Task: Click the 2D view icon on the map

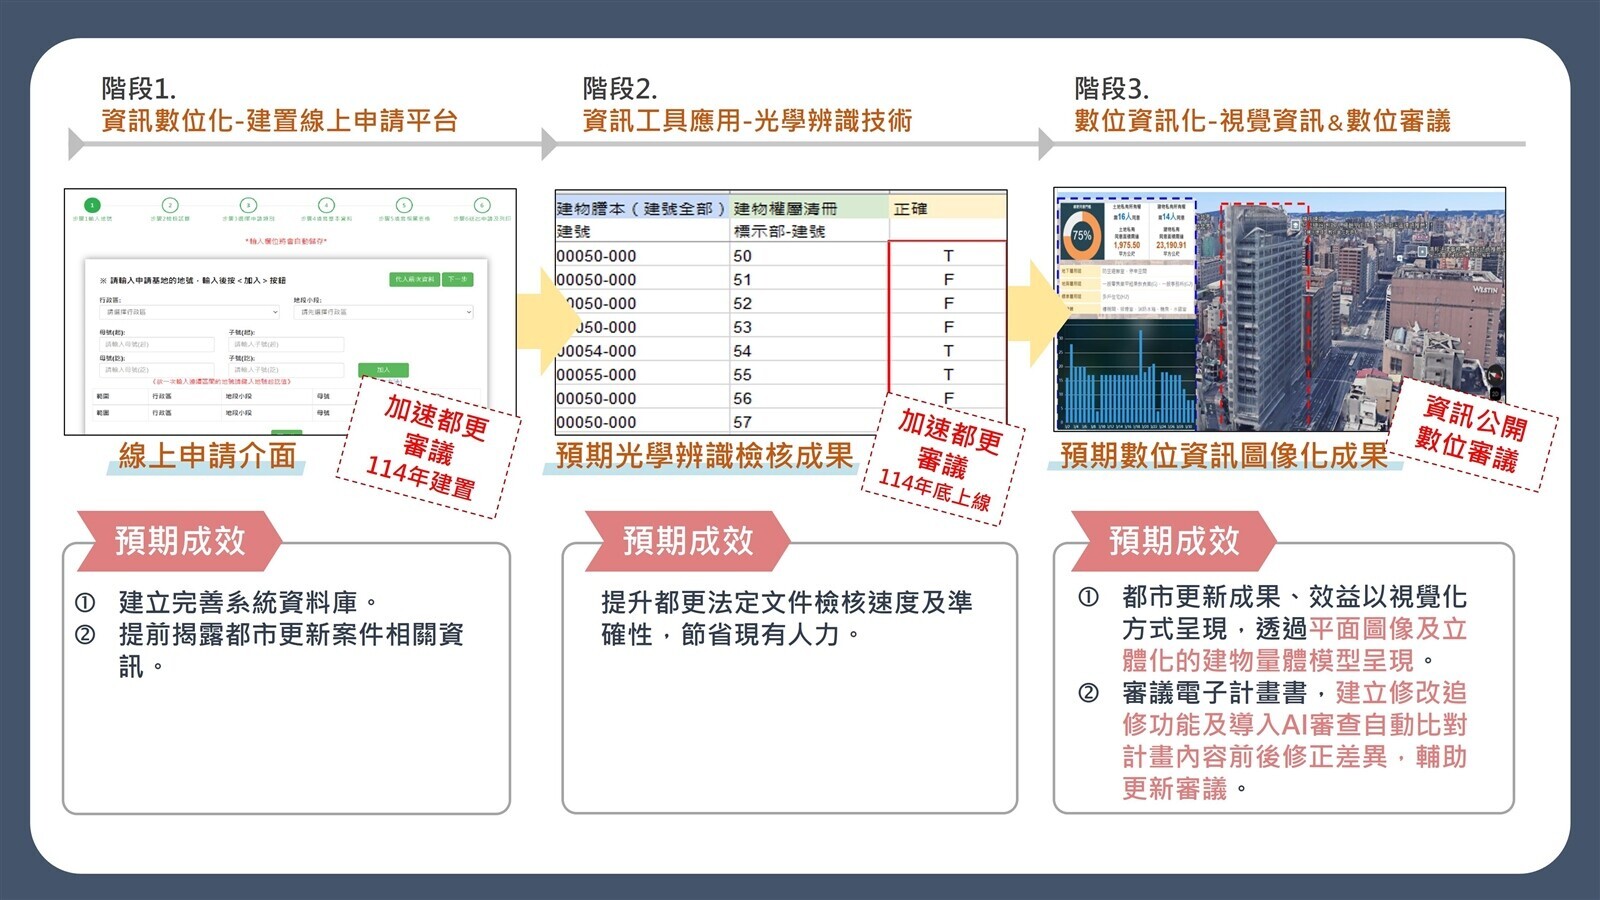Action: 1494,392
